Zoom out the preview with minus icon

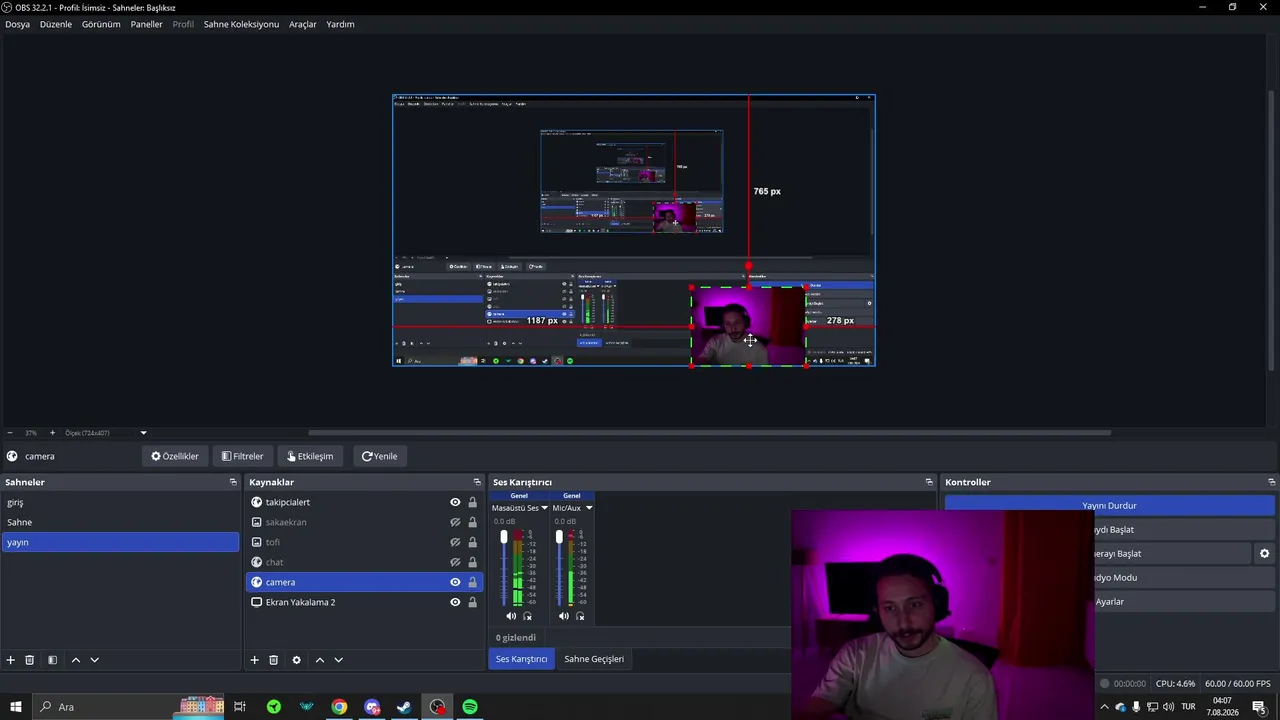(x=10, y=433)
